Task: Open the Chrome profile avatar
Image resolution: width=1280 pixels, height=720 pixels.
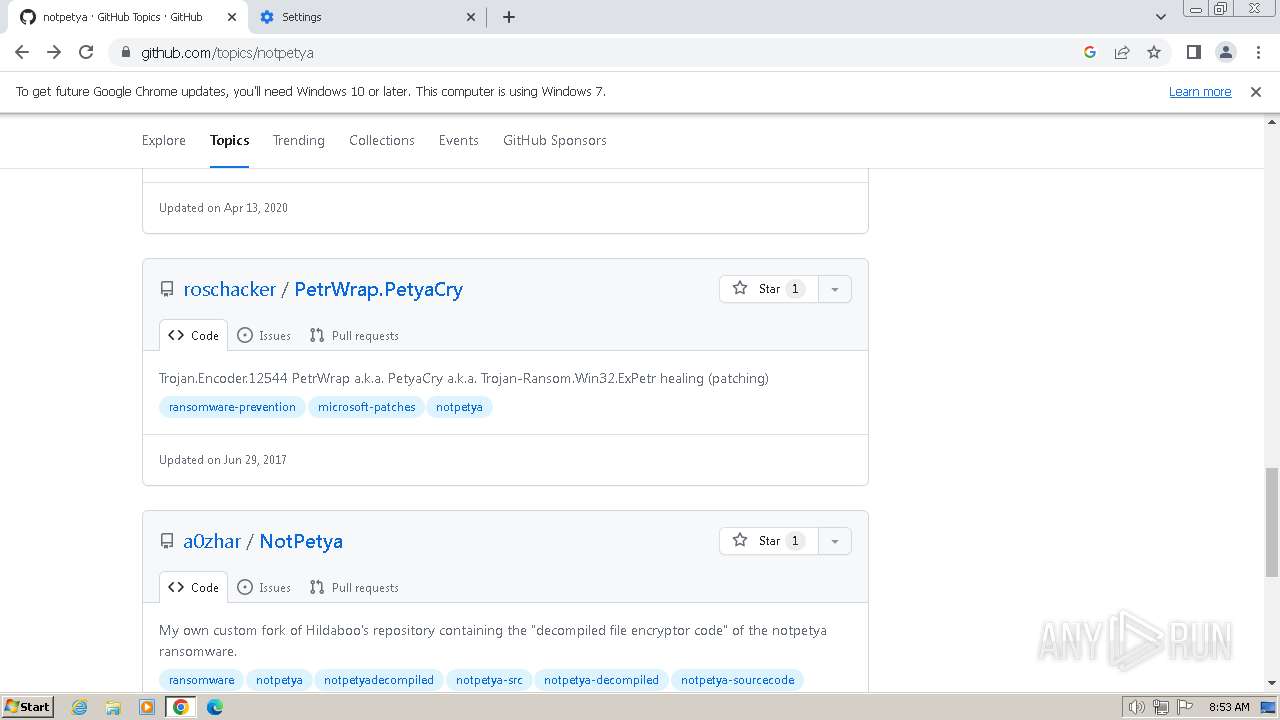Action: point(1225,52)
